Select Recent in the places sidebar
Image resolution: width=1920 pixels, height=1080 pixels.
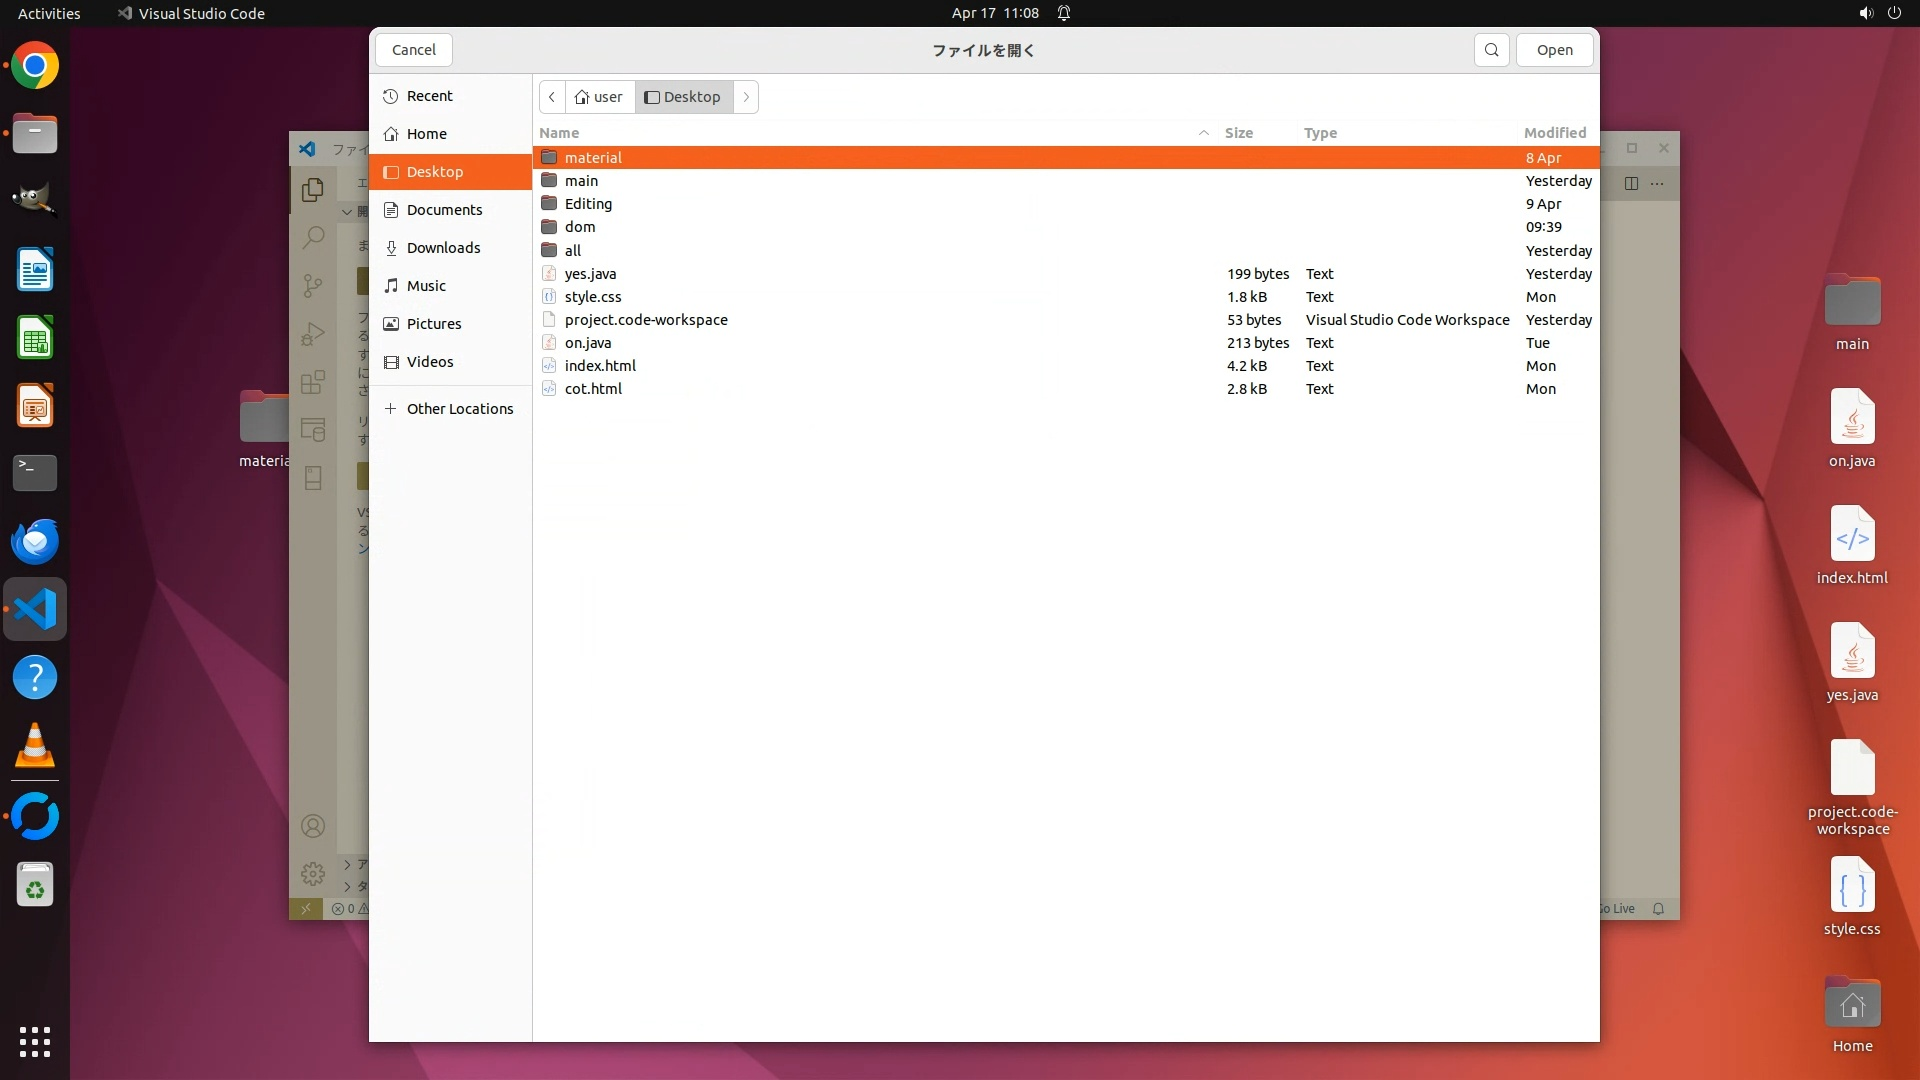click(x=429, y=96)
